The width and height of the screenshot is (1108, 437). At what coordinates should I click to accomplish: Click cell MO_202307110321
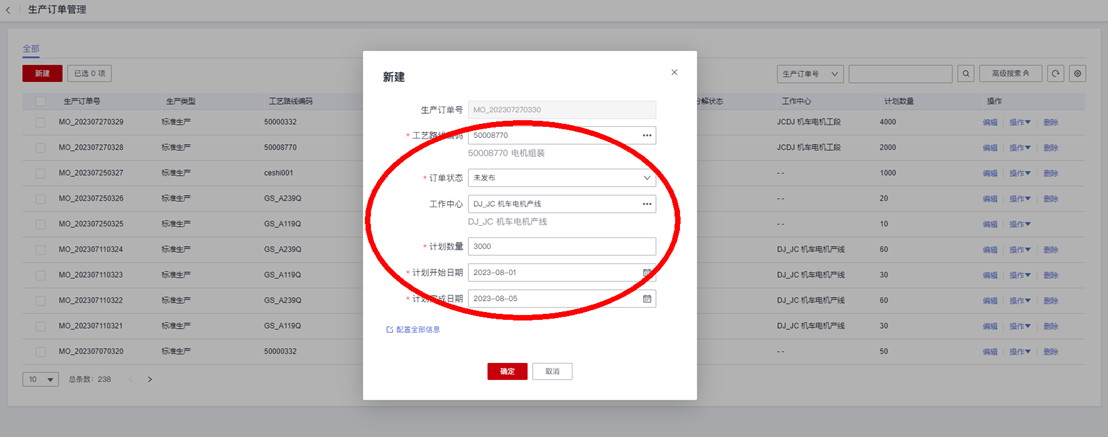91,326
